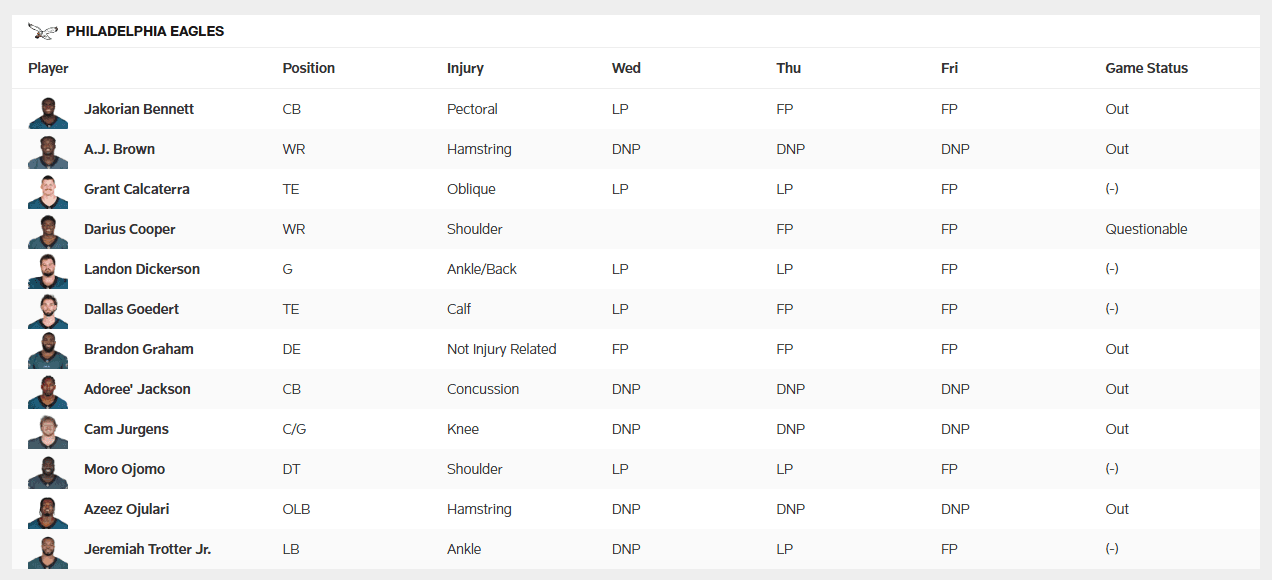Click the Player column header
This screenshot has width=1272, height=580.
[x=48, y=68]
